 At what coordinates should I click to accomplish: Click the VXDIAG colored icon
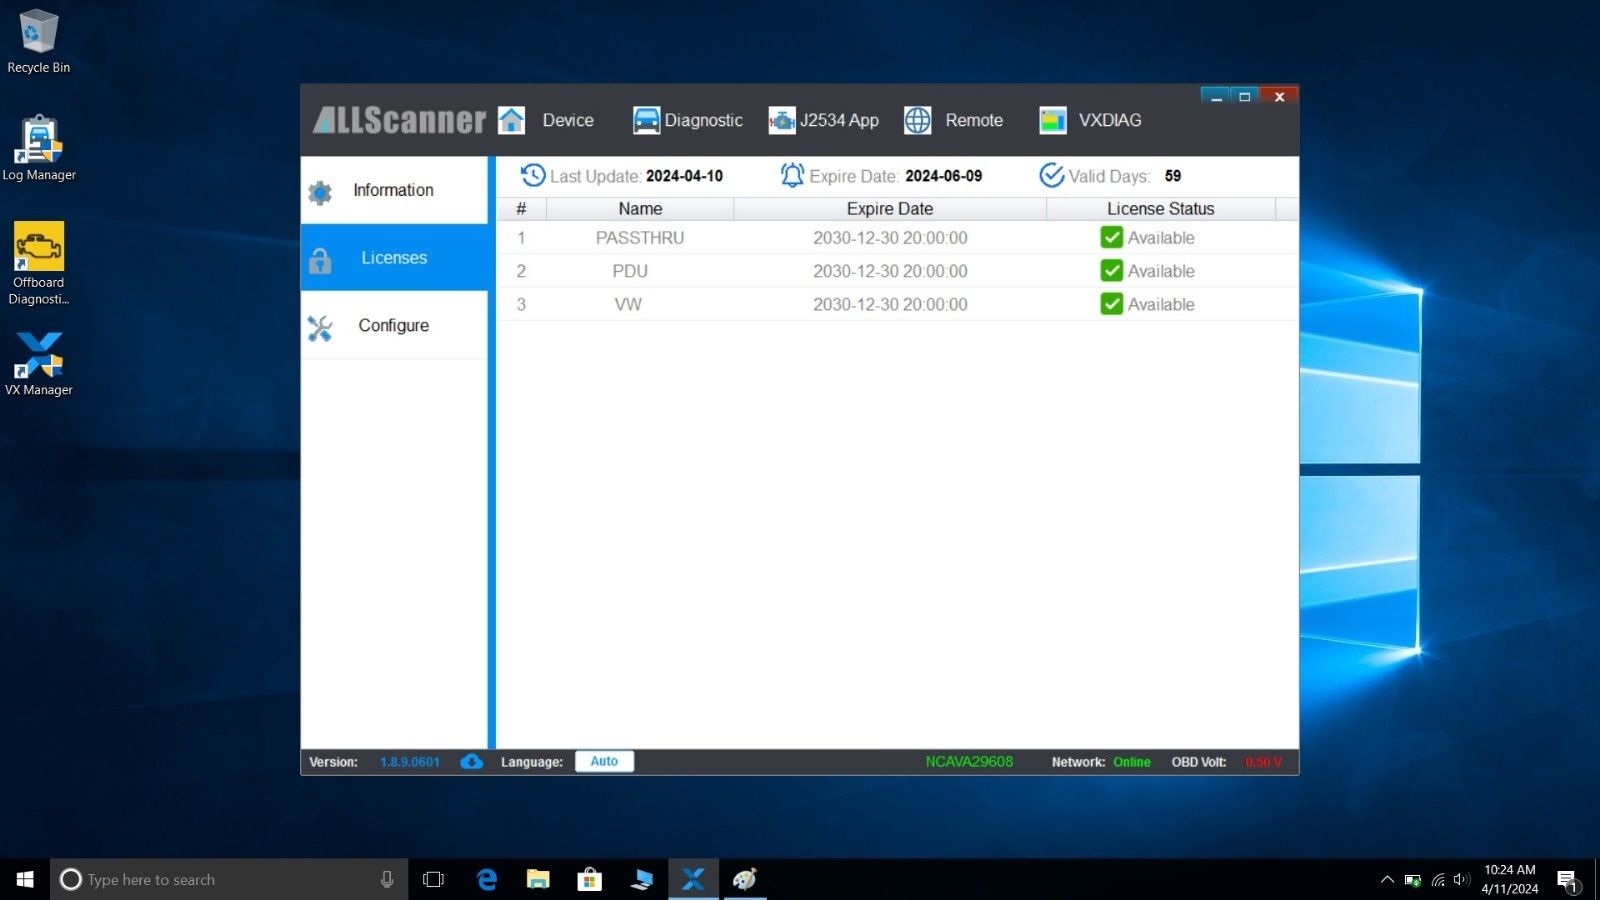[x=1053, y=120]
